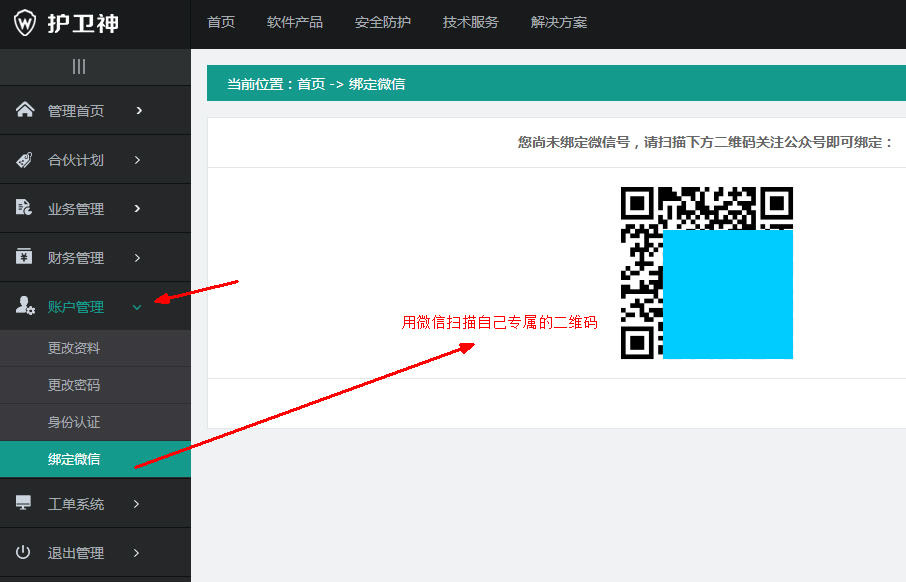
Task: Select 绑定微信 in the sidebar
Action: (95, 459)
